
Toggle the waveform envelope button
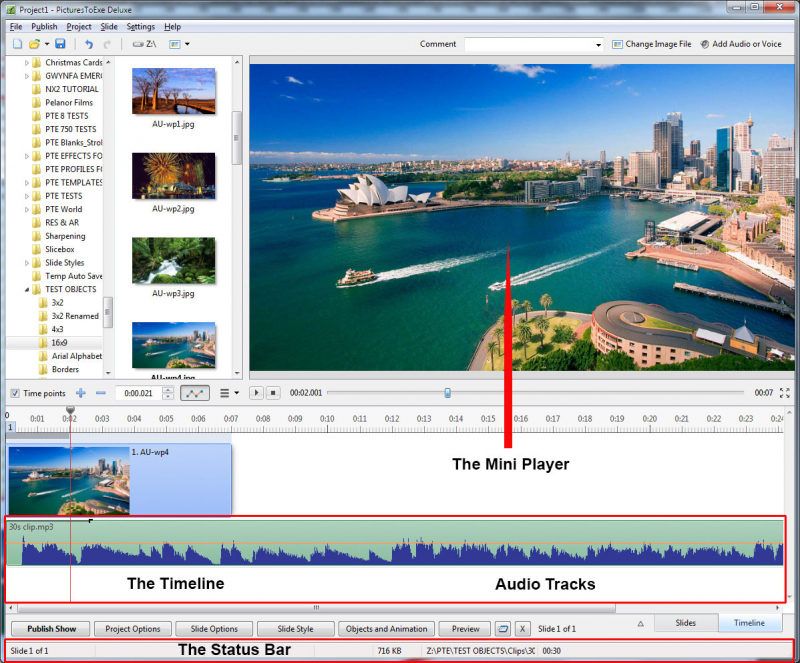[x=195, y=393]
